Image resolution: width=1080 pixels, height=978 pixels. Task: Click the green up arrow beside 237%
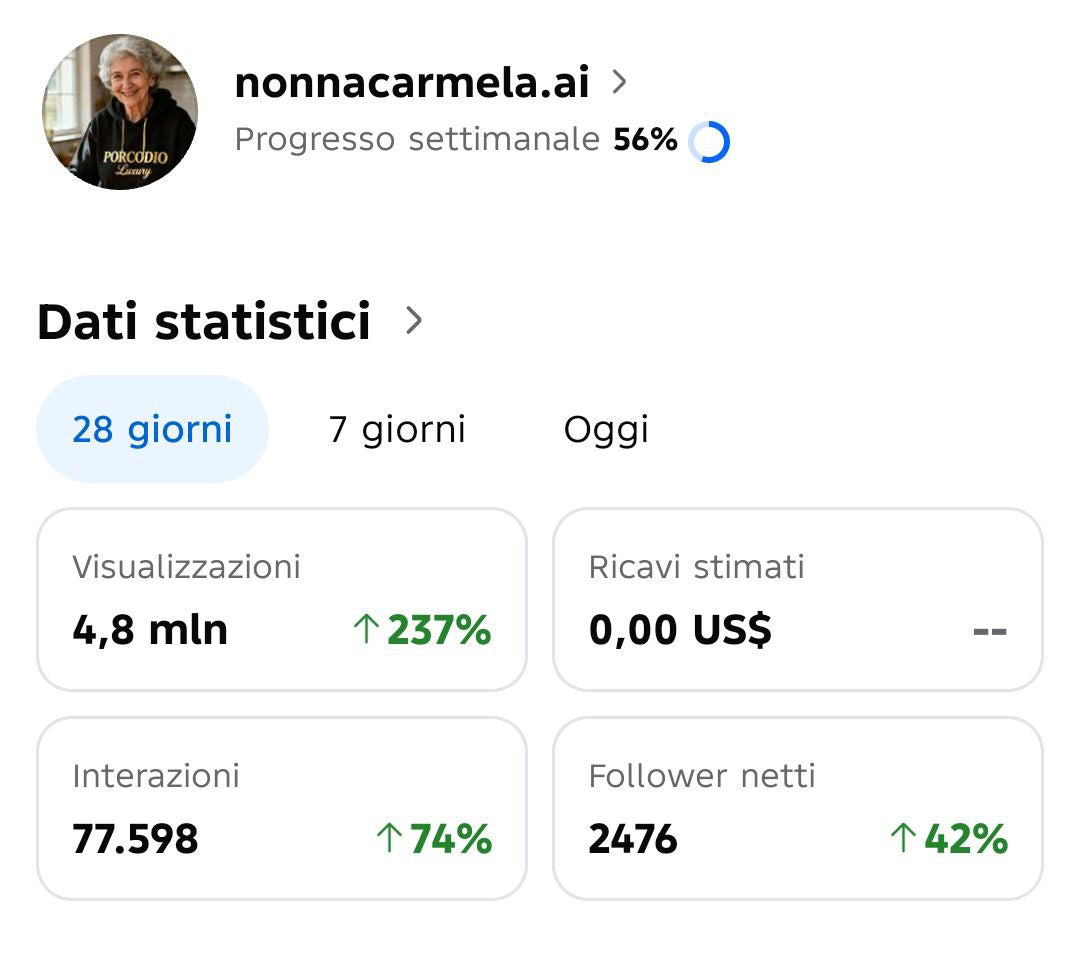coord(365,630)
